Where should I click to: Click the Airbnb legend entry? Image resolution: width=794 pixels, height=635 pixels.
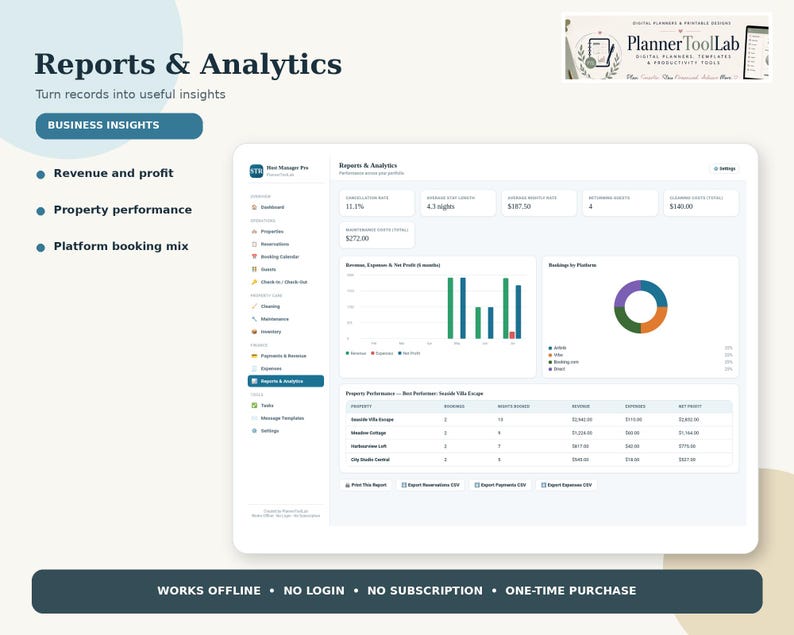[558, 348]
